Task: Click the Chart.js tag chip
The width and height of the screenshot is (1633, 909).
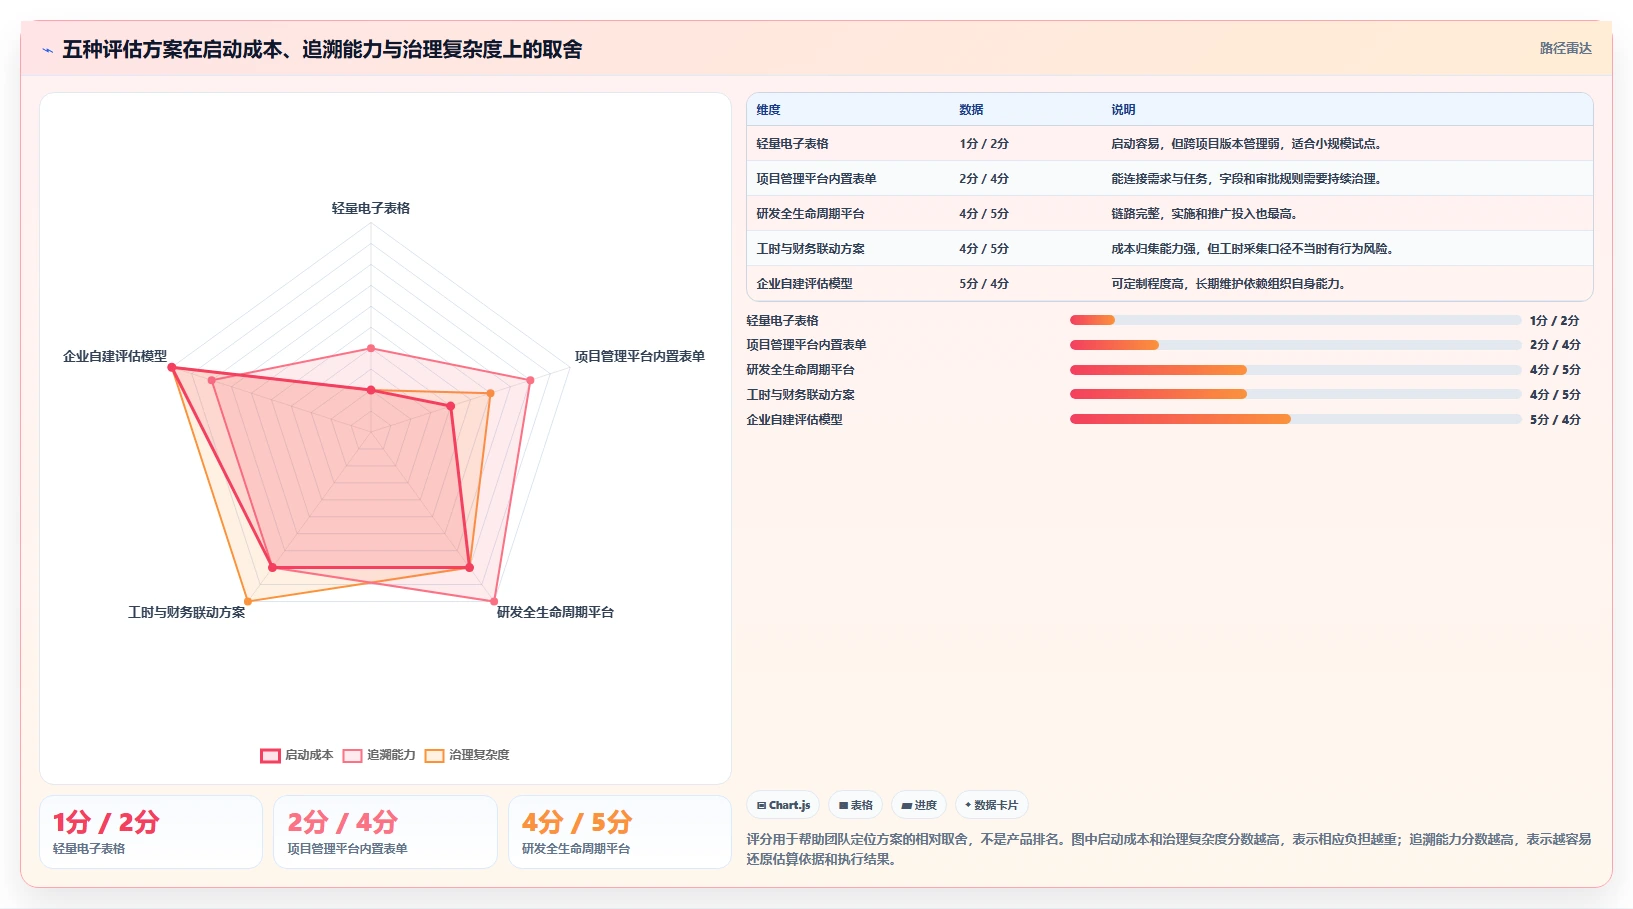Action: coord(783,805)
